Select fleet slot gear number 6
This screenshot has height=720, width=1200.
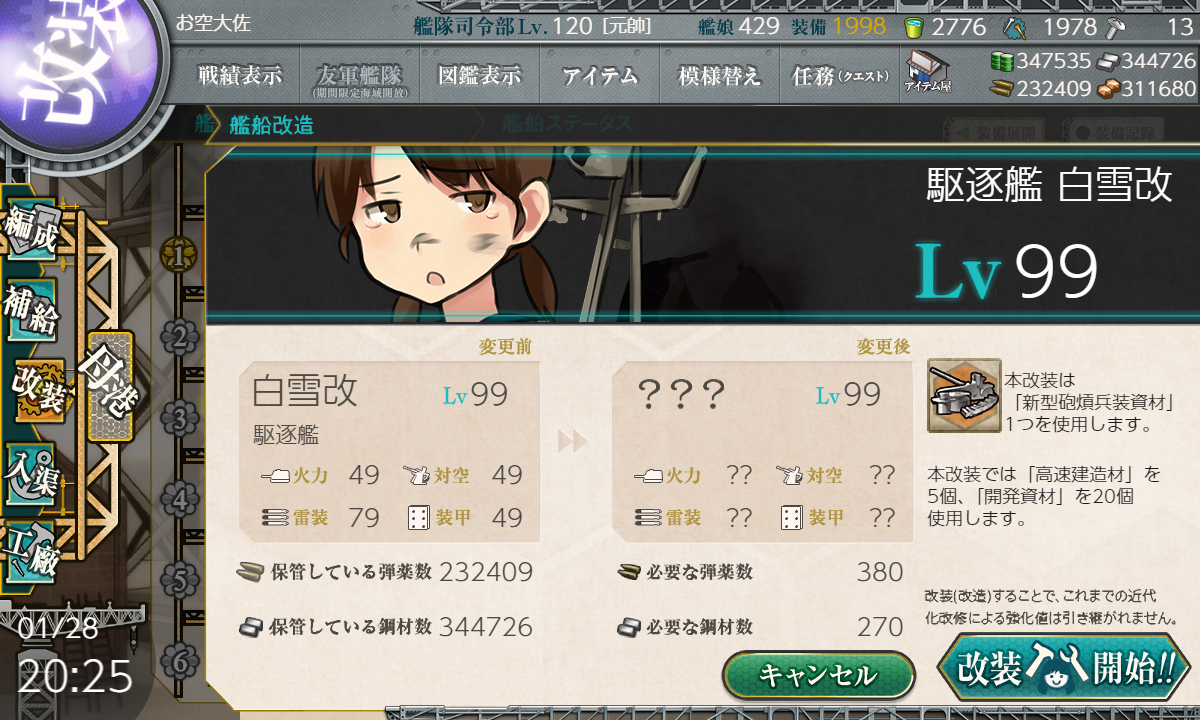(x=179, y=659)
